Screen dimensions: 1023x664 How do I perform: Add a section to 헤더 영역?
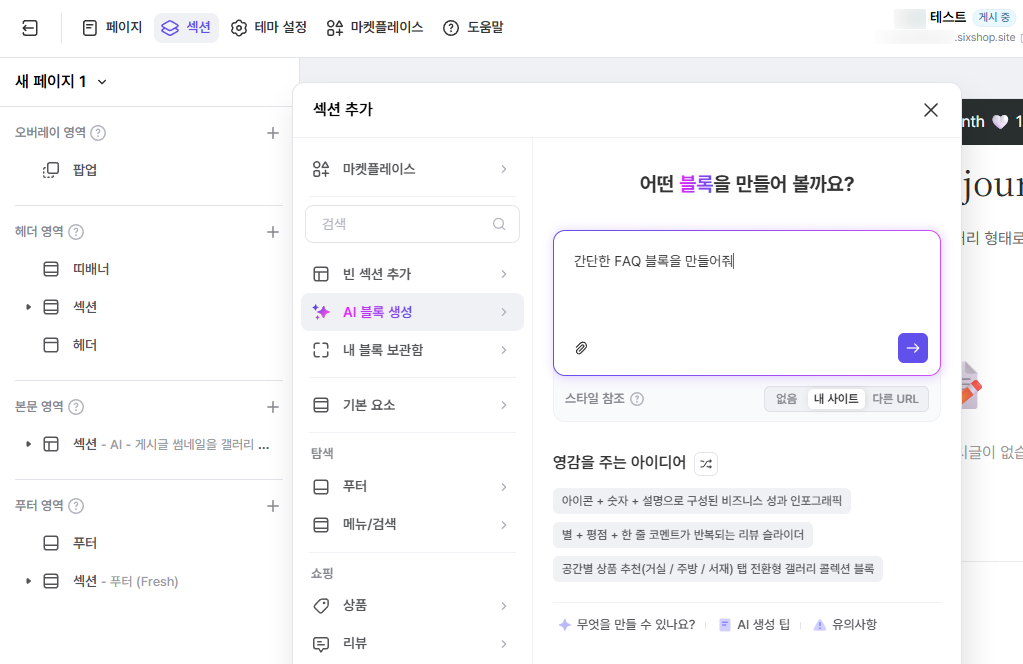273,232
